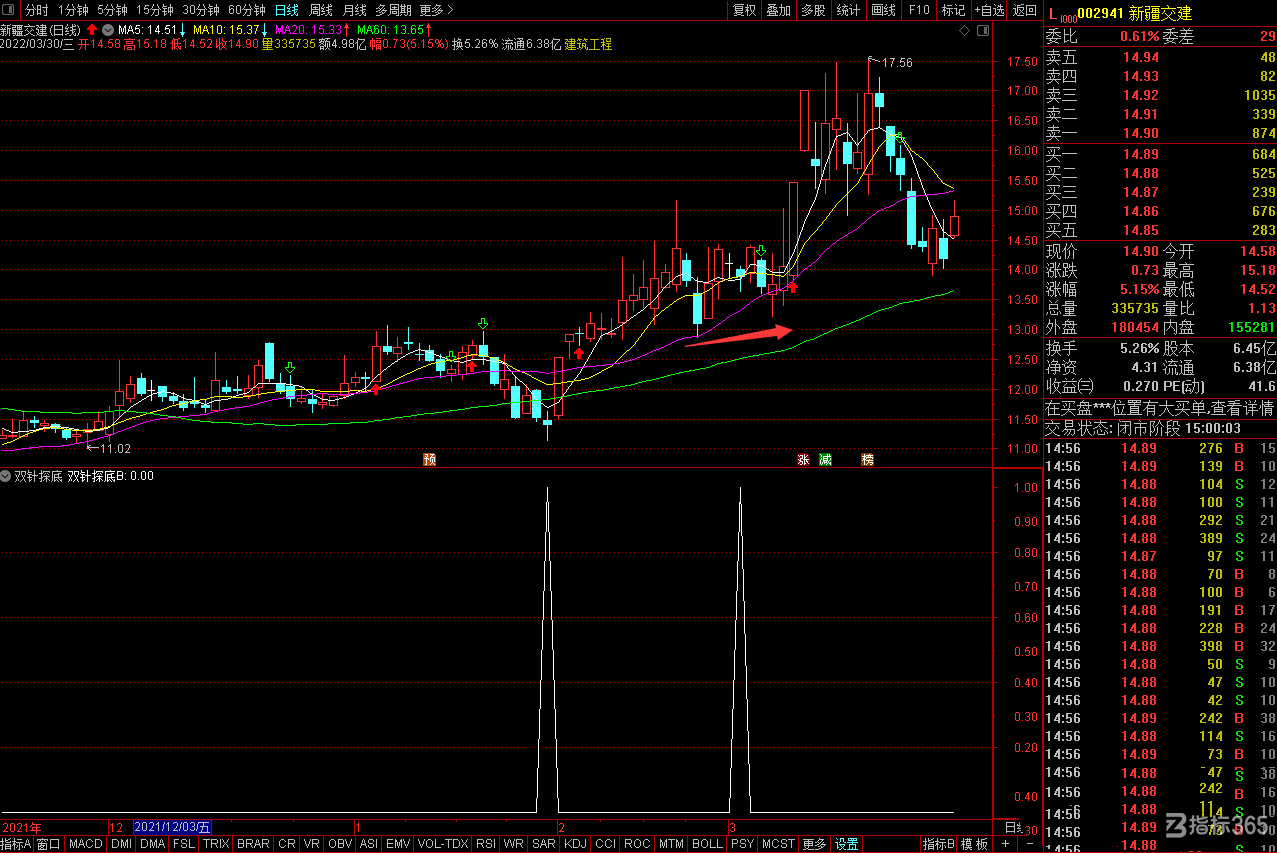This screenshot has width=1277, height=853.
Task: Click the 2021/12/03/五 date marker
Action: pos(172,828)
